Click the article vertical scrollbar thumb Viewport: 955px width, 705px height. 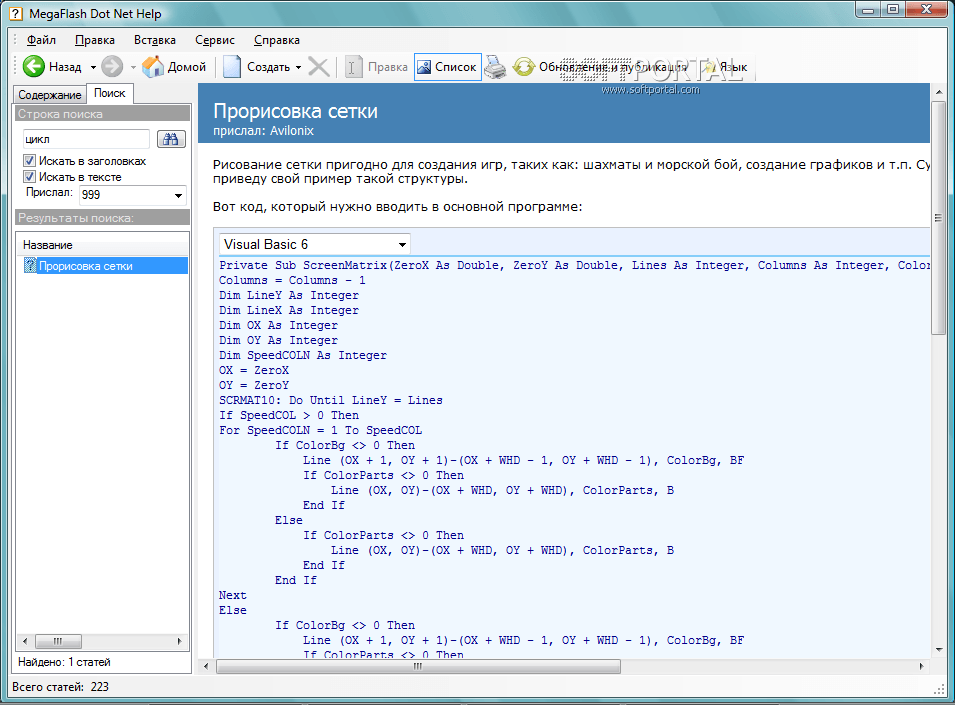point(938,218)
